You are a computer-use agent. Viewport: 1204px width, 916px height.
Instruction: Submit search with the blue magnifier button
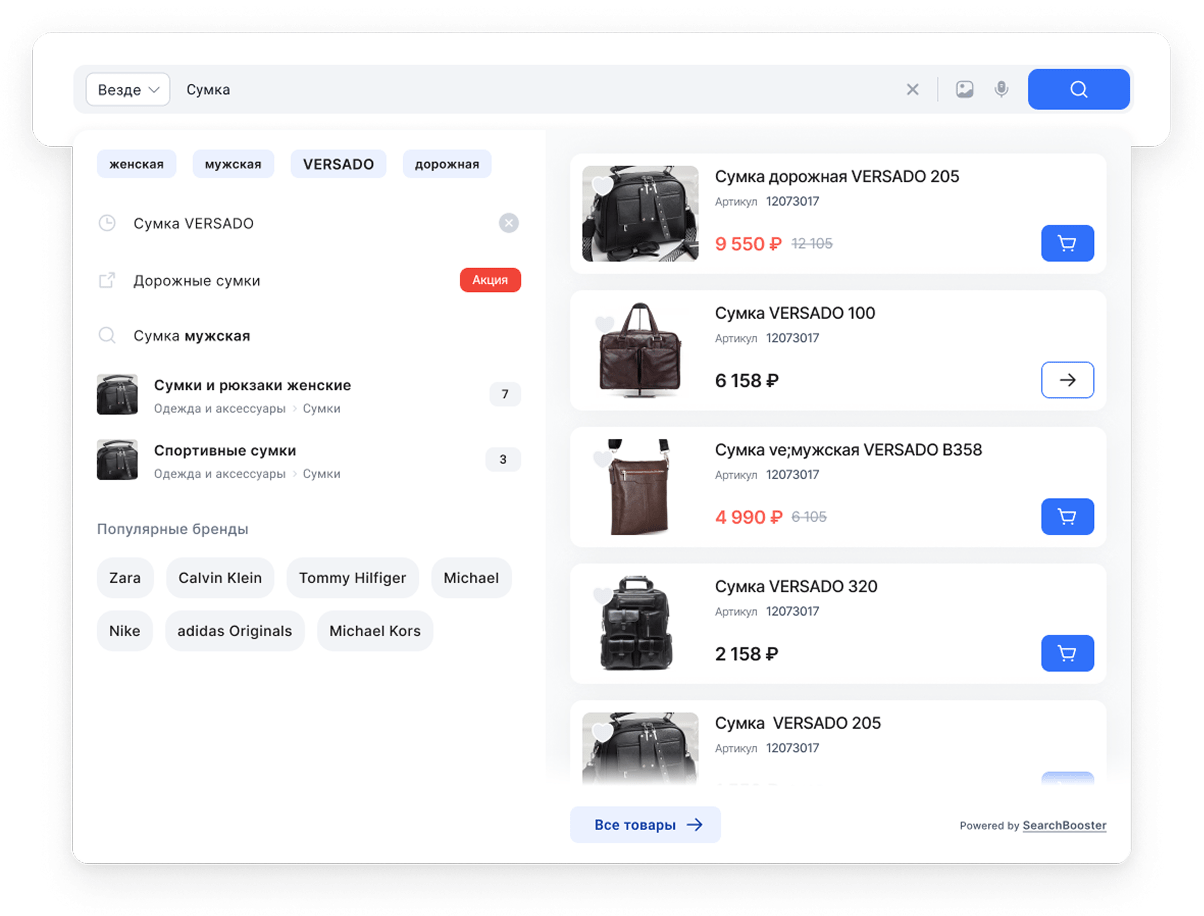tap(1078, 89)
